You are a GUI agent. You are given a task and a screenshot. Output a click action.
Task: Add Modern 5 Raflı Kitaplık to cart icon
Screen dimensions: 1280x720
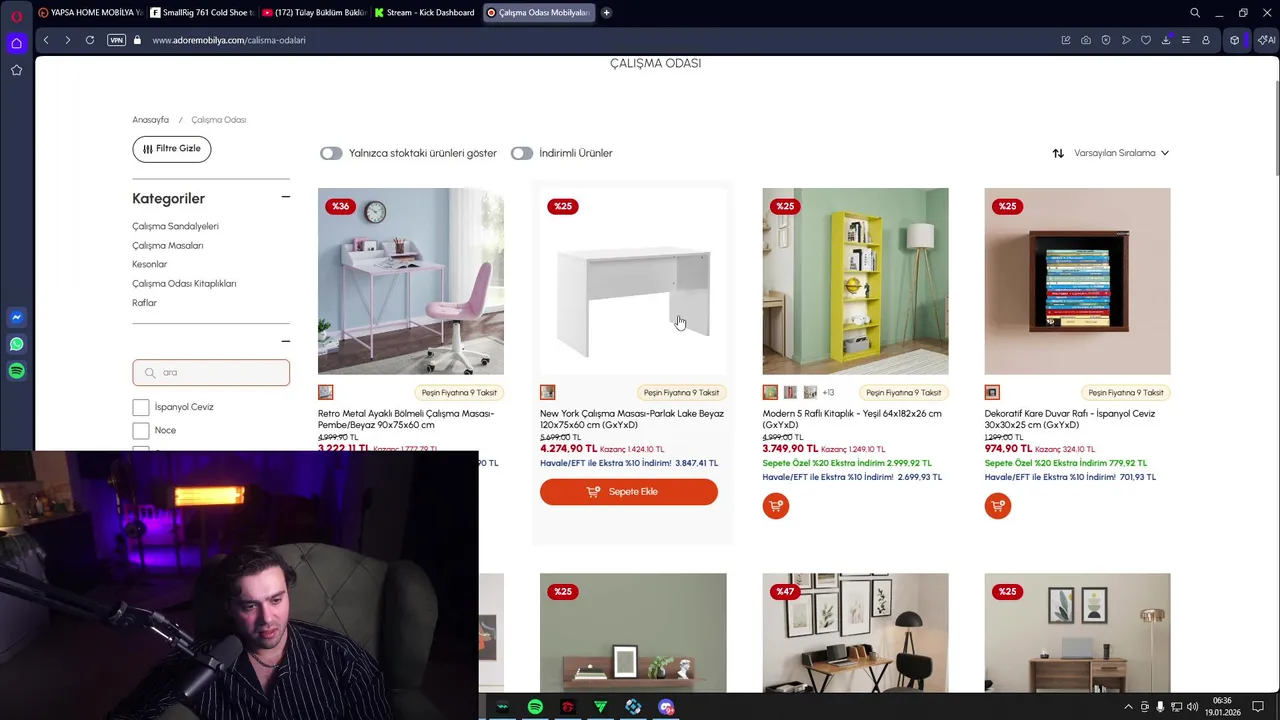tap(776, 506)
